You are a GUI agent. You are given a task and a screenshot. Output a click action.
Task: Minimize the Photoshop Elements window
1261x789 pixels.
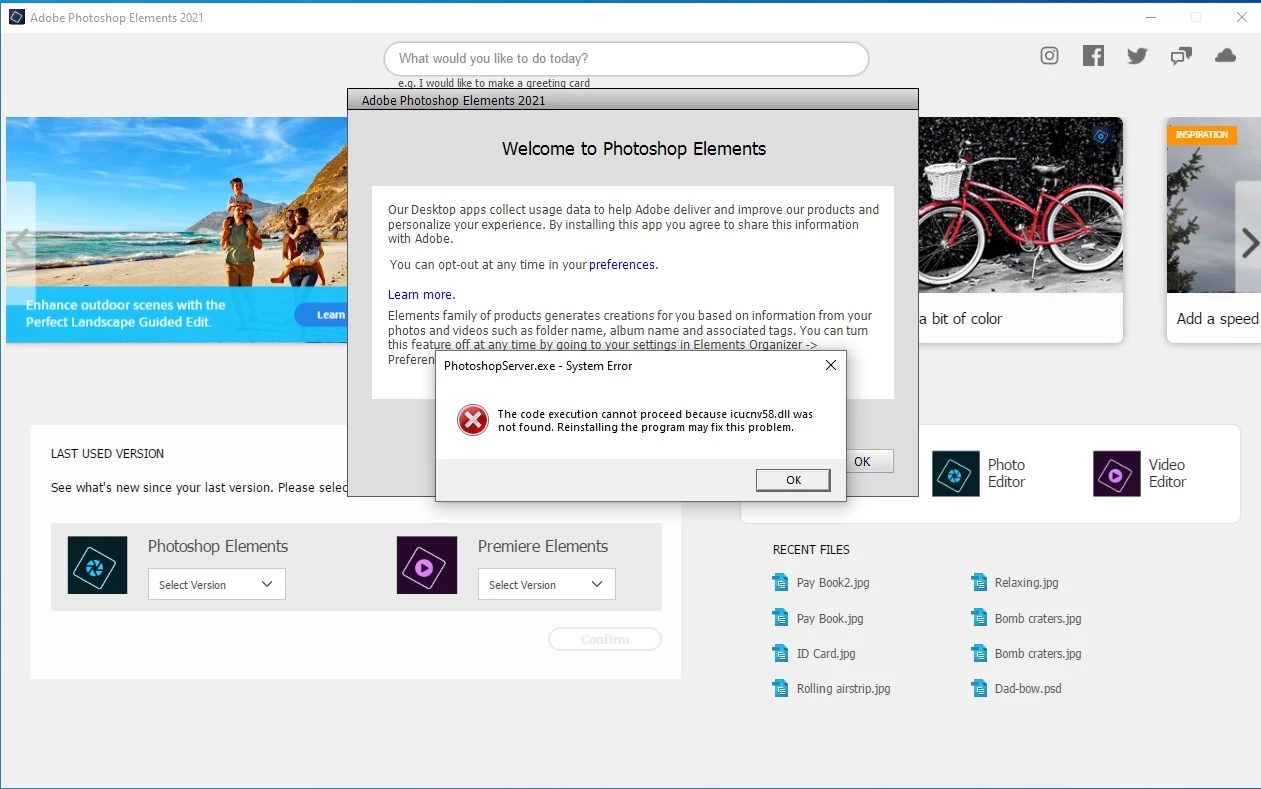tap(1150, 17)
